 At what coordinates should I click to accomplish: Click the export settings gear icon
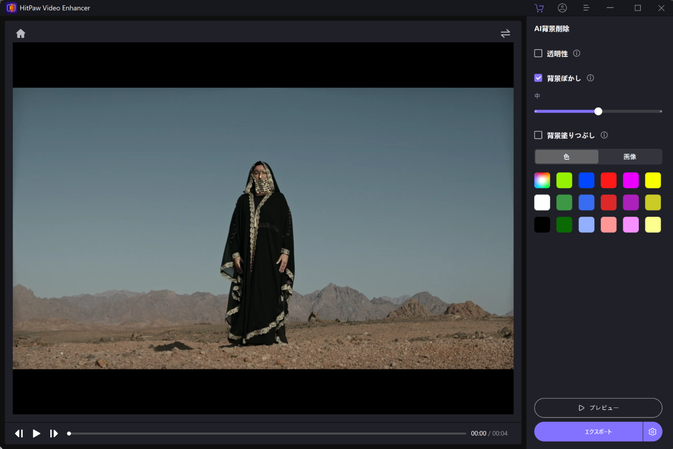tap(652, 432)
